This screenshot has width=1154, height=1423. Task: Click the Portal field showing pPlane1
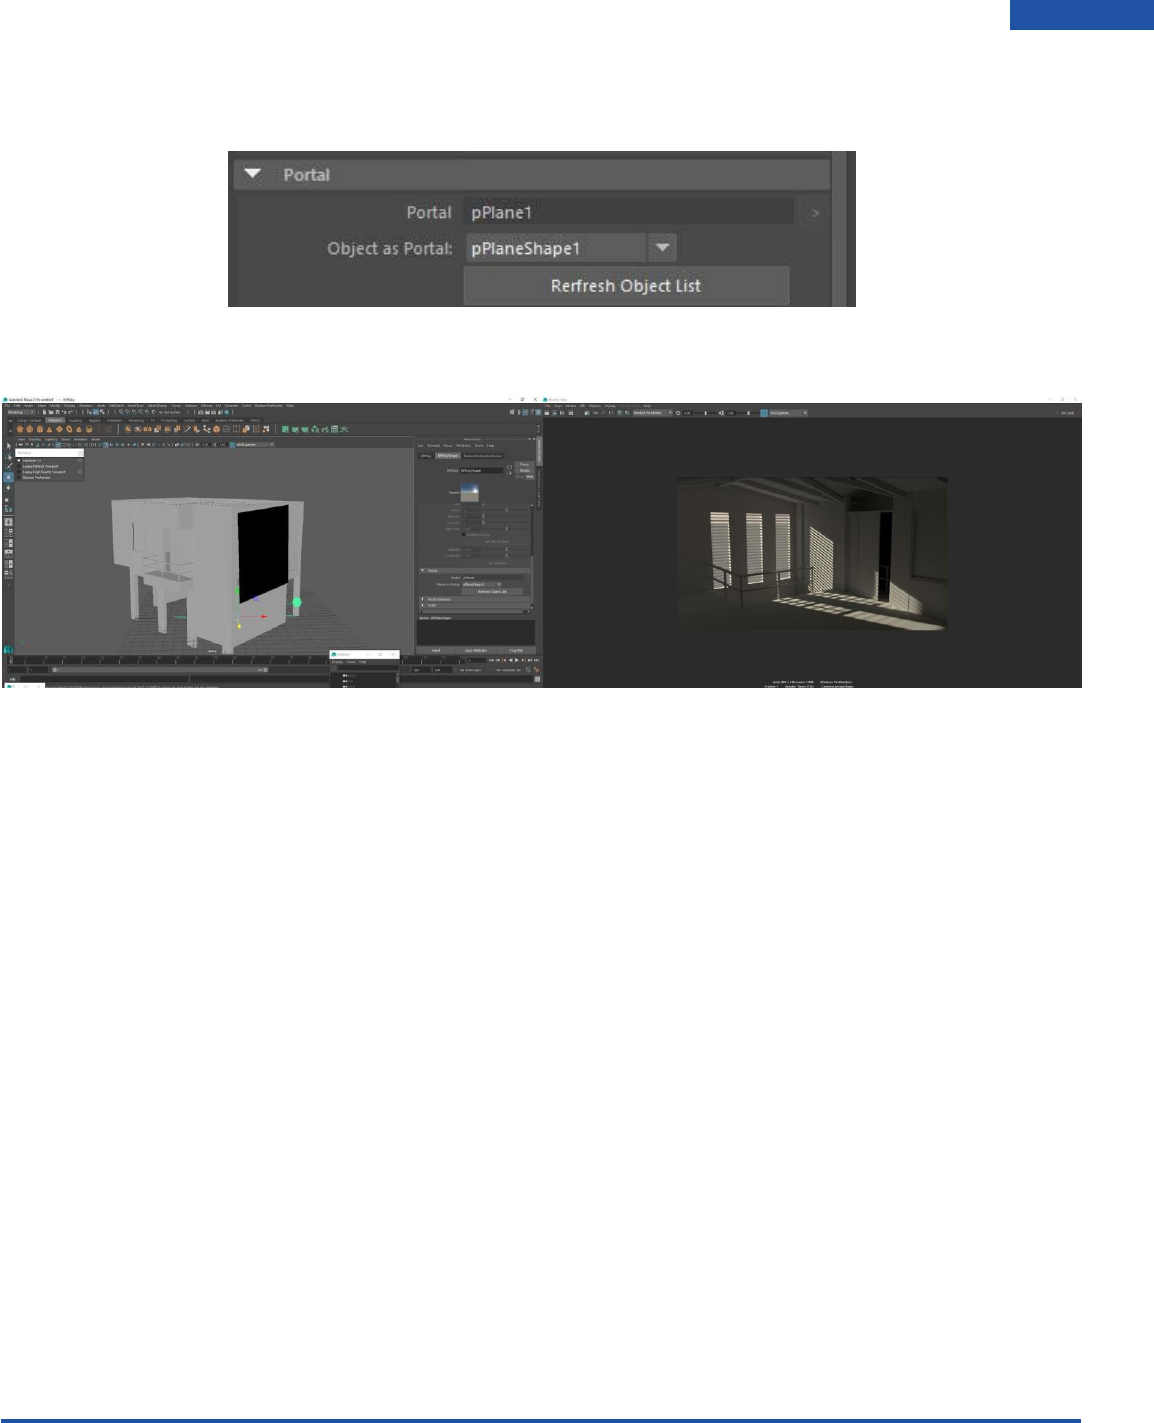pyautogui.click(x=629, y=212)
